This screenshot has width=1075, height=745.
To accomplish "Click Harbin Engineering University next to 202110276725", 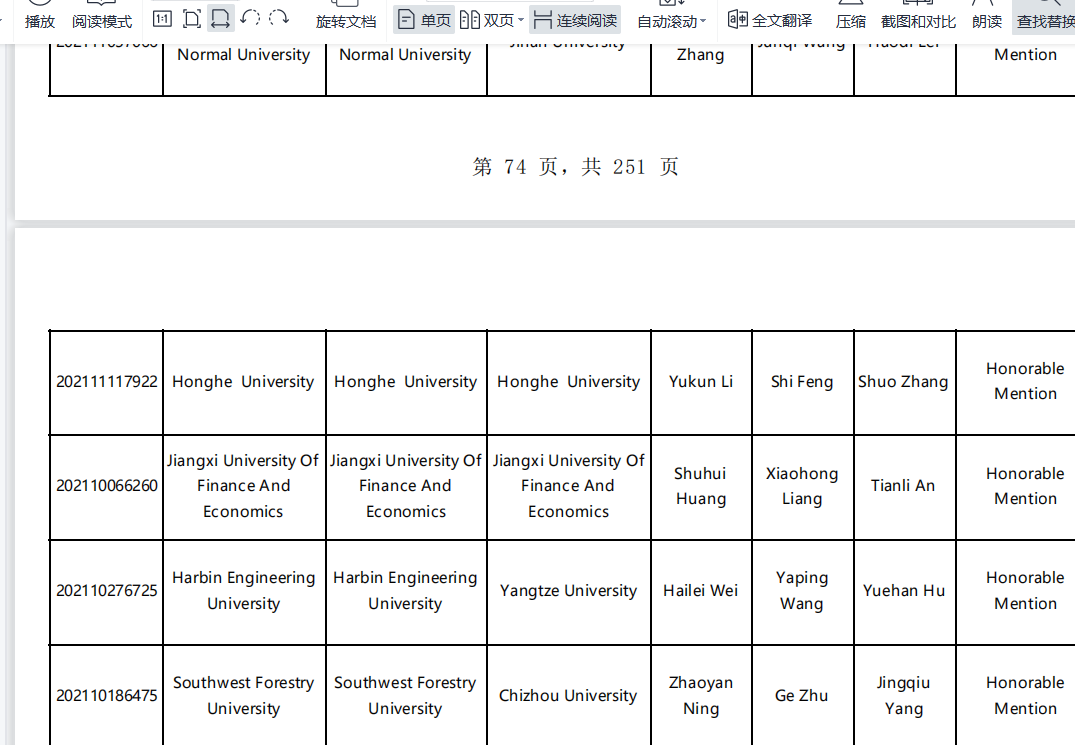I will coord(243,591).
